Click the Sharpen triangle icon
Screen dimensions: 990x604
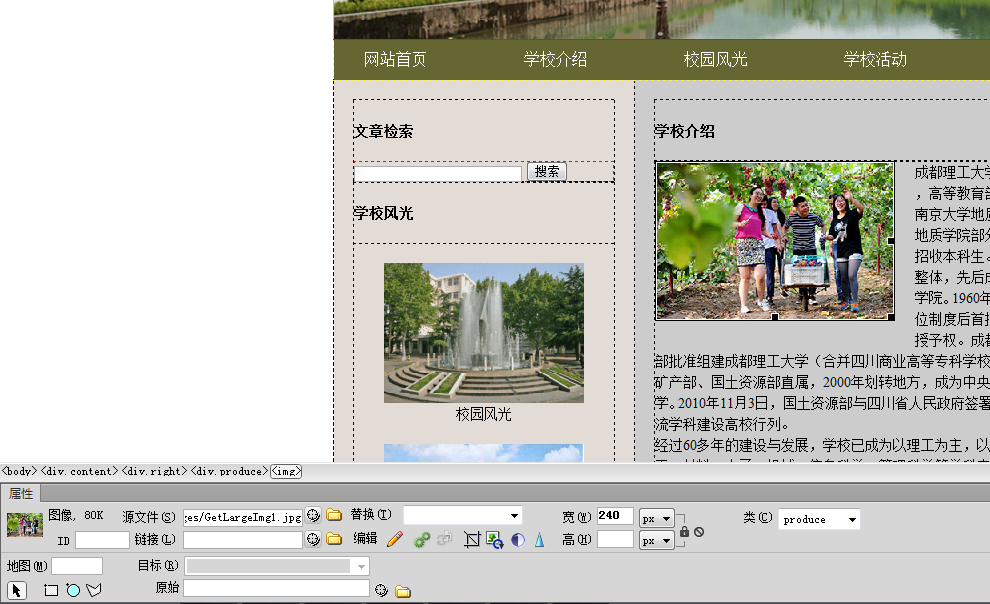click(539, 540)
